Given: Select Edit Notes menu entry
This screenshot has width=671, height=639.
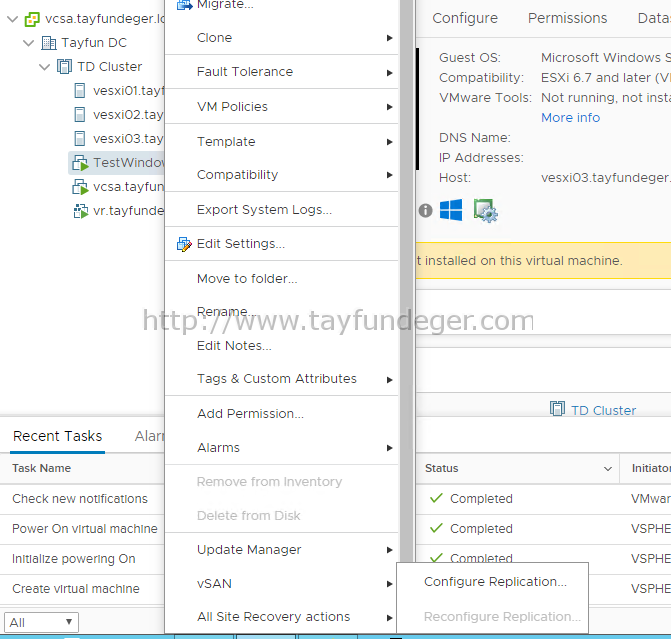Looking at the screenshot, I should (x=281, y=345).
